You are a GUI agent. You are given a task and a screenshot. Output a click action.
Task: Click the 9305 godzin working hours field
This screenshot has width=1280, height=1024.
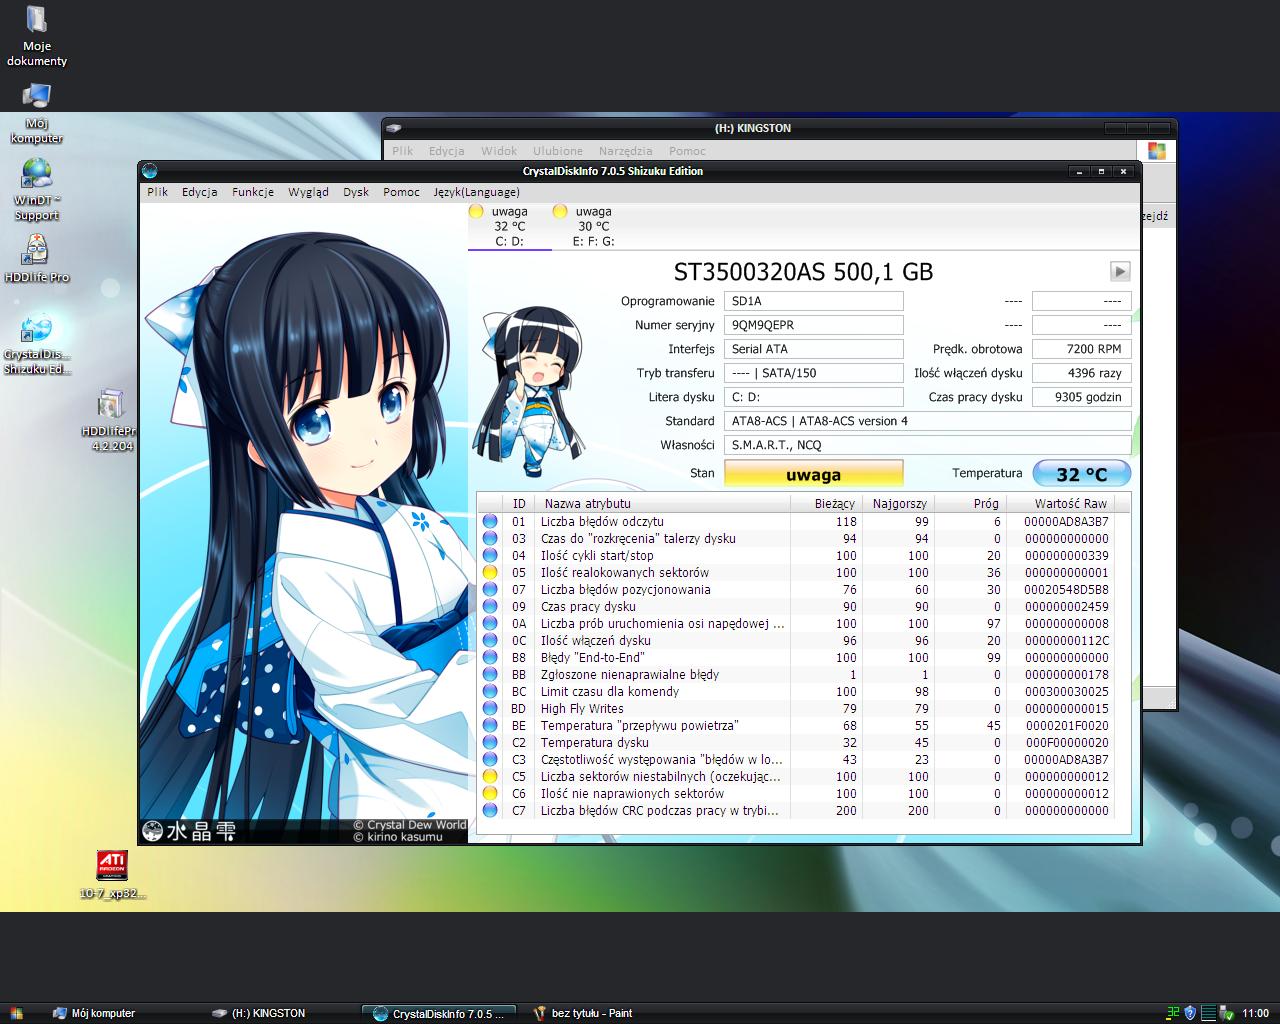tap(1081, 397)
